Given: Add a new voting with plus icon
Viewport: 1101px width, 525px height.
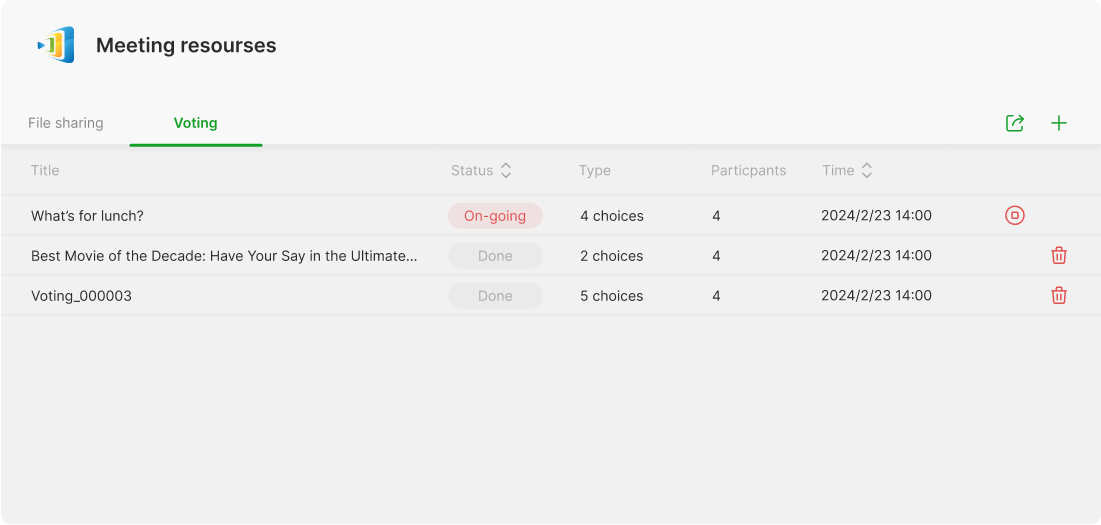Looking at the screenshot, I should [x=1059, y=124].
